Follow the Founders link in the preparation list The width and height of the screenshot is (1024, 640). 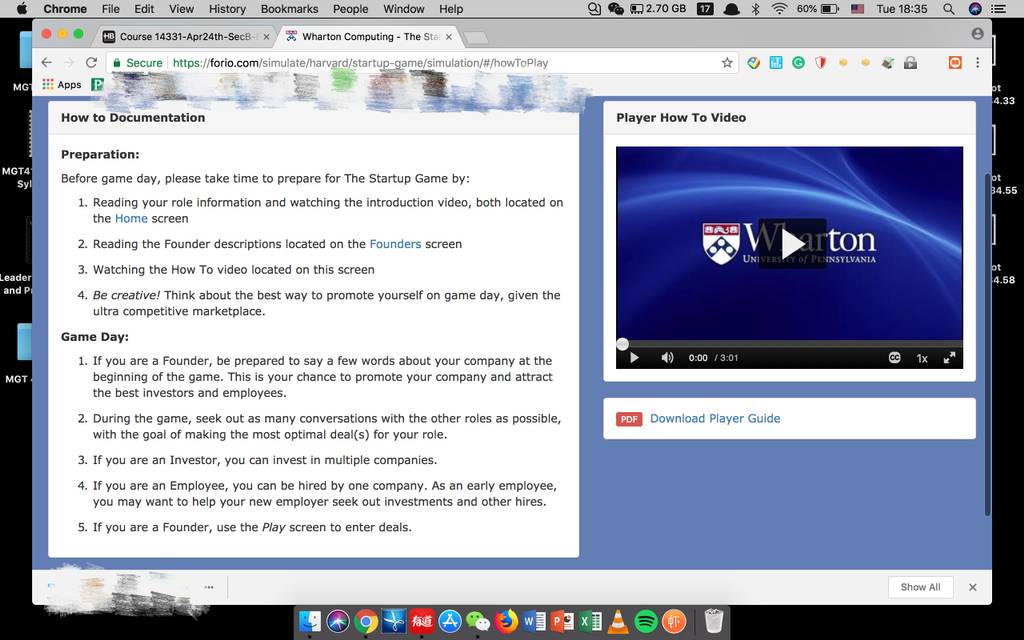395,244
